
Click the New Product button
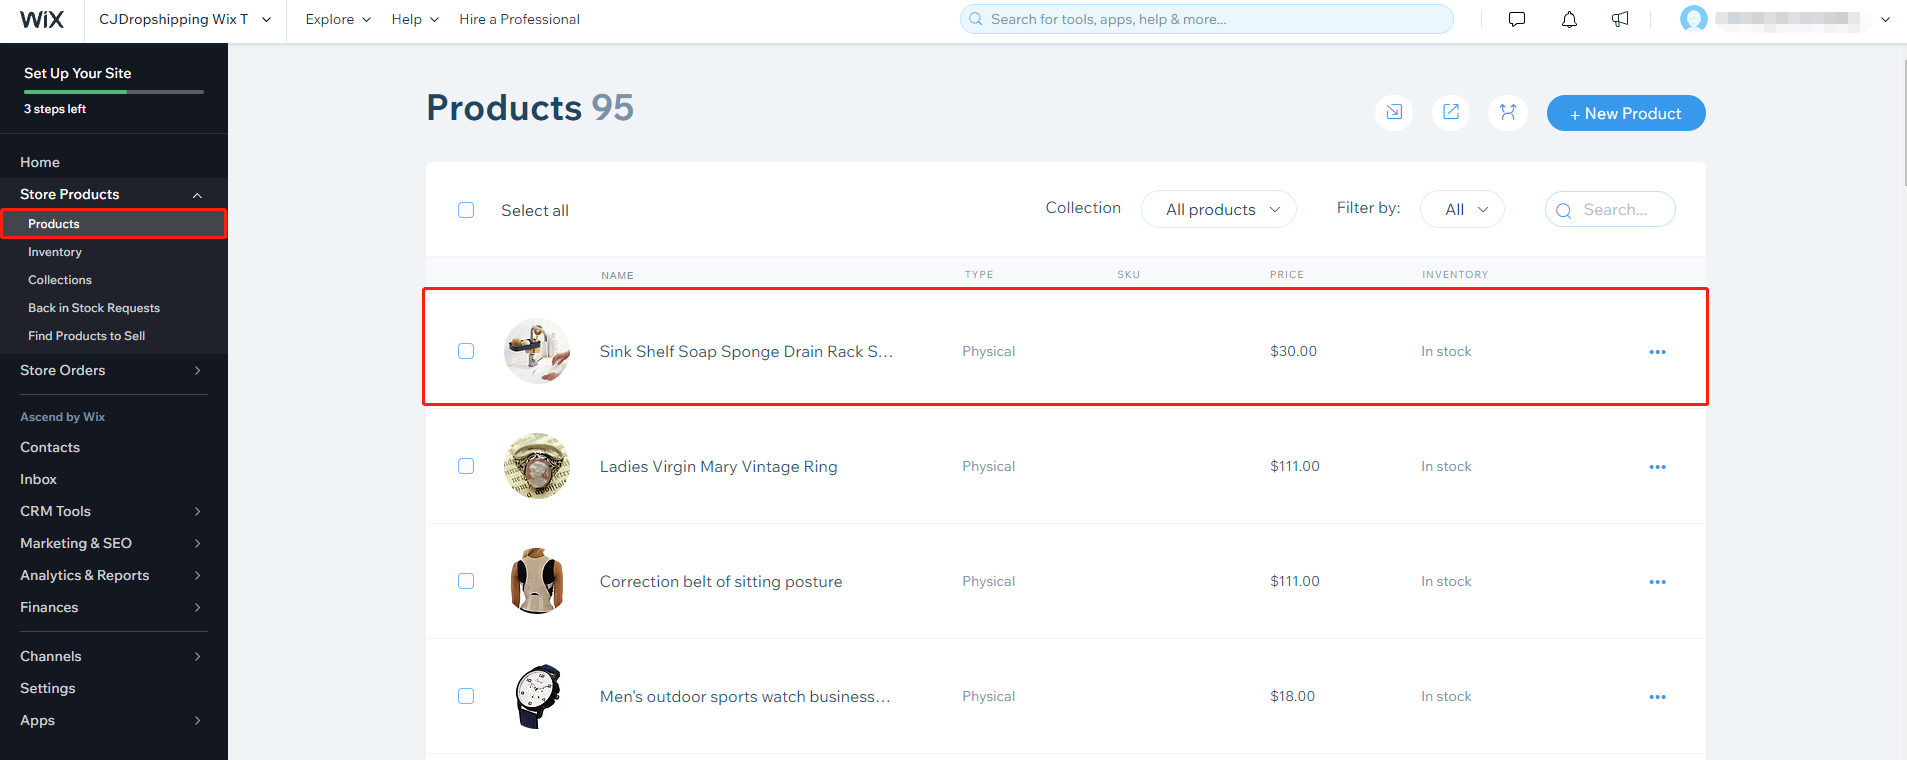coord(1626,113)
